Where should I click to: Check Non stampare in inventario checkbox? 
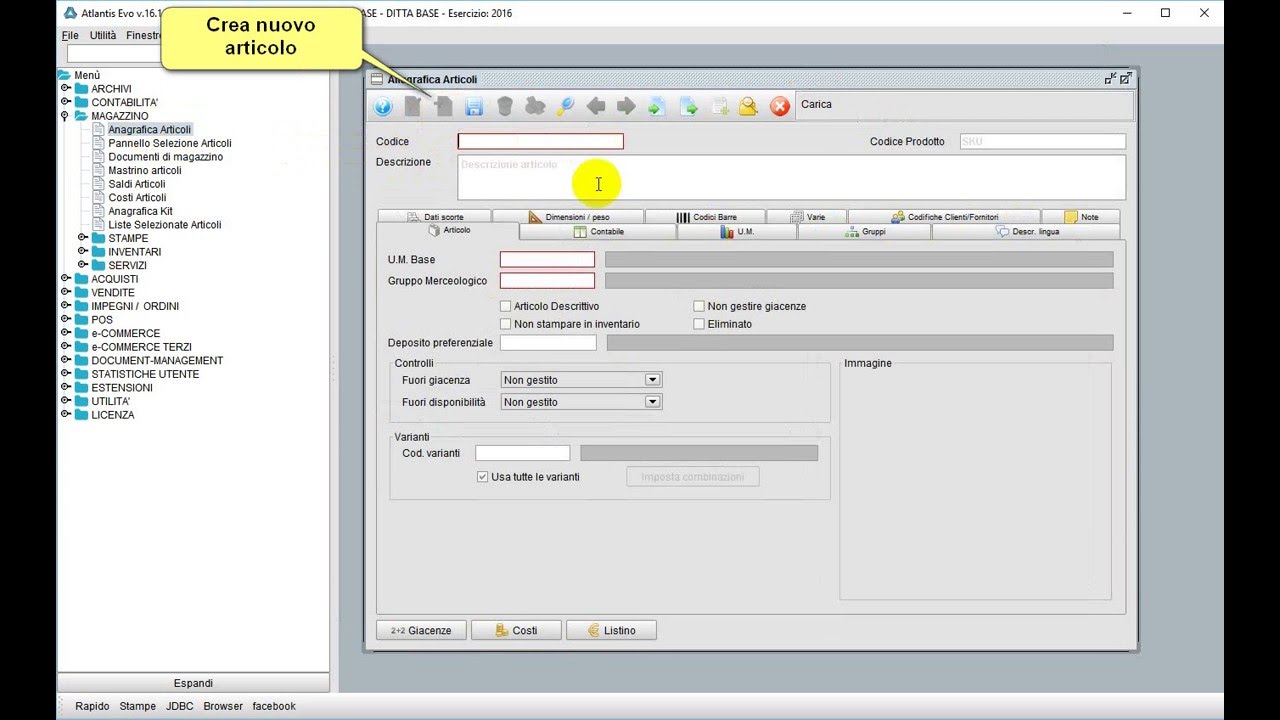pos(505,324)
